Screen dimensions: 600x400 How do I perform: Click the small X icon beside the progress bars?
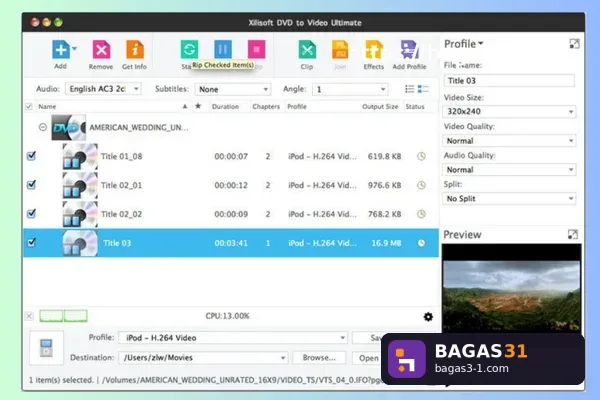[x=29, y=316]
